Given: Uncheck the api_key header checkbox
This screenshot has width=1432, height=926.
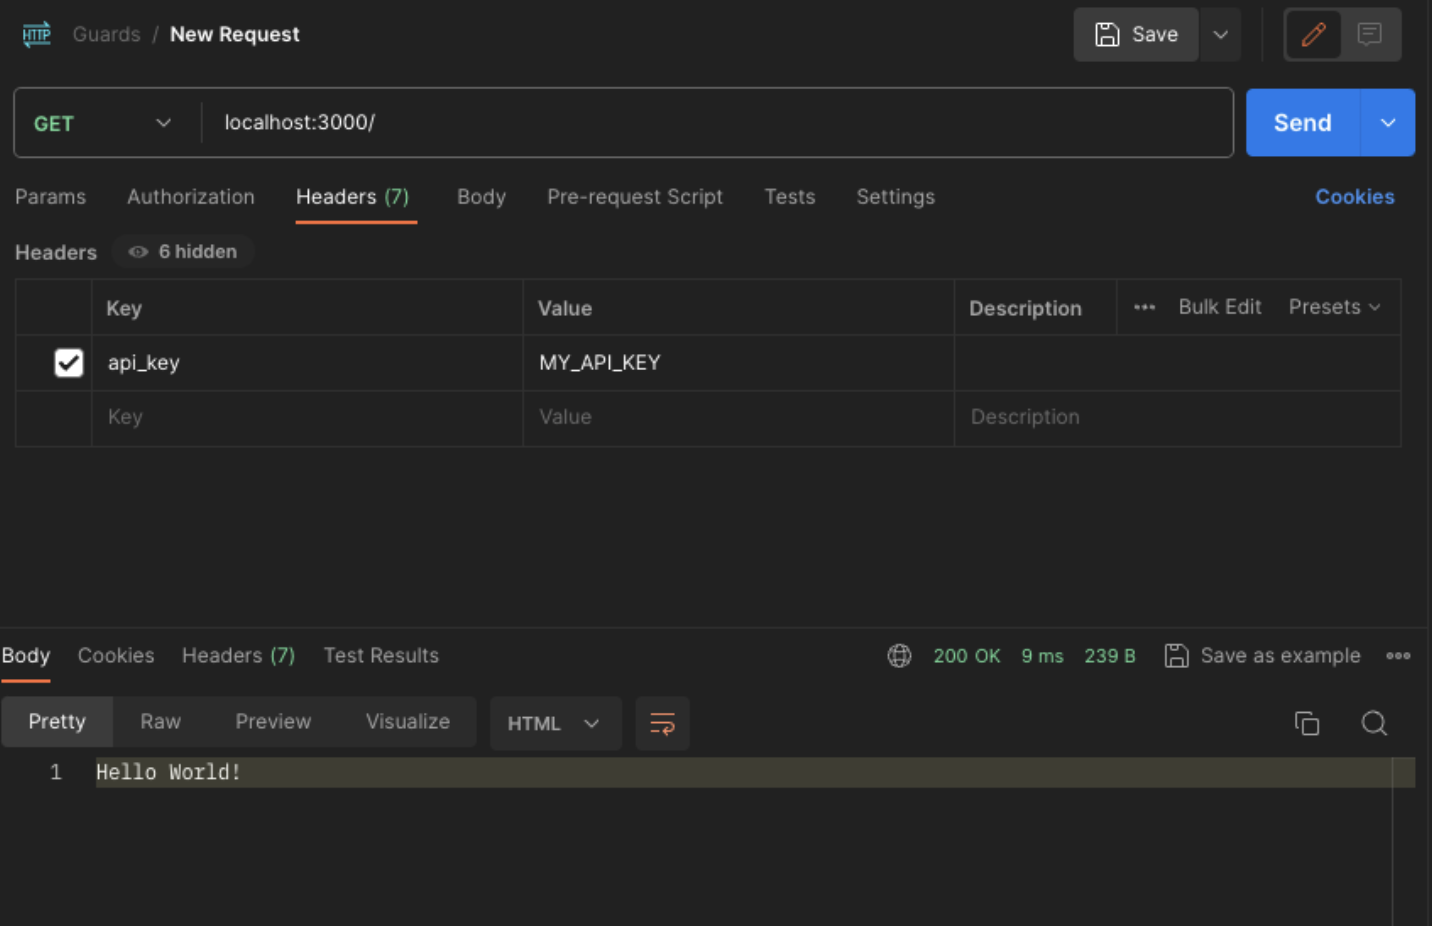Looking at the screenshot, I should click(68, 362).
